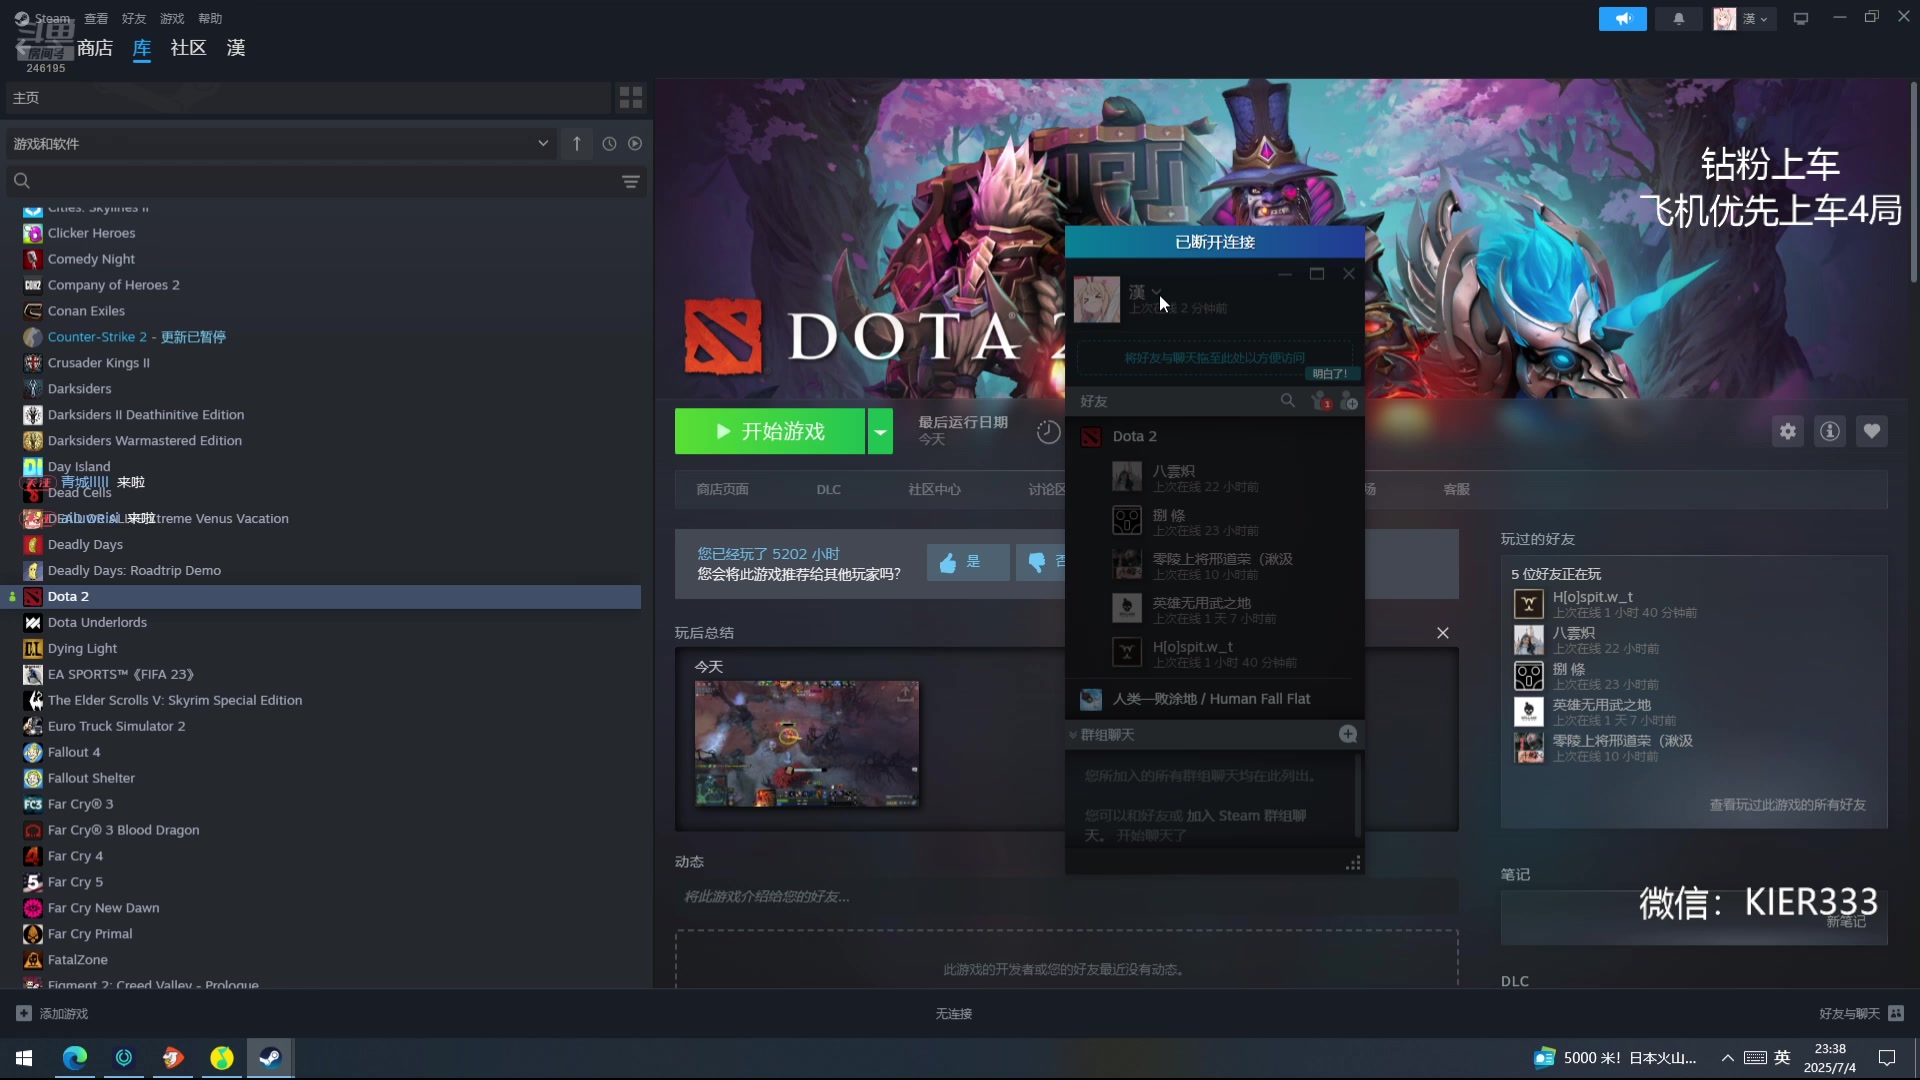
Task: Open Microsoft Edge from the taskbar
Action: coord(75,1058)
